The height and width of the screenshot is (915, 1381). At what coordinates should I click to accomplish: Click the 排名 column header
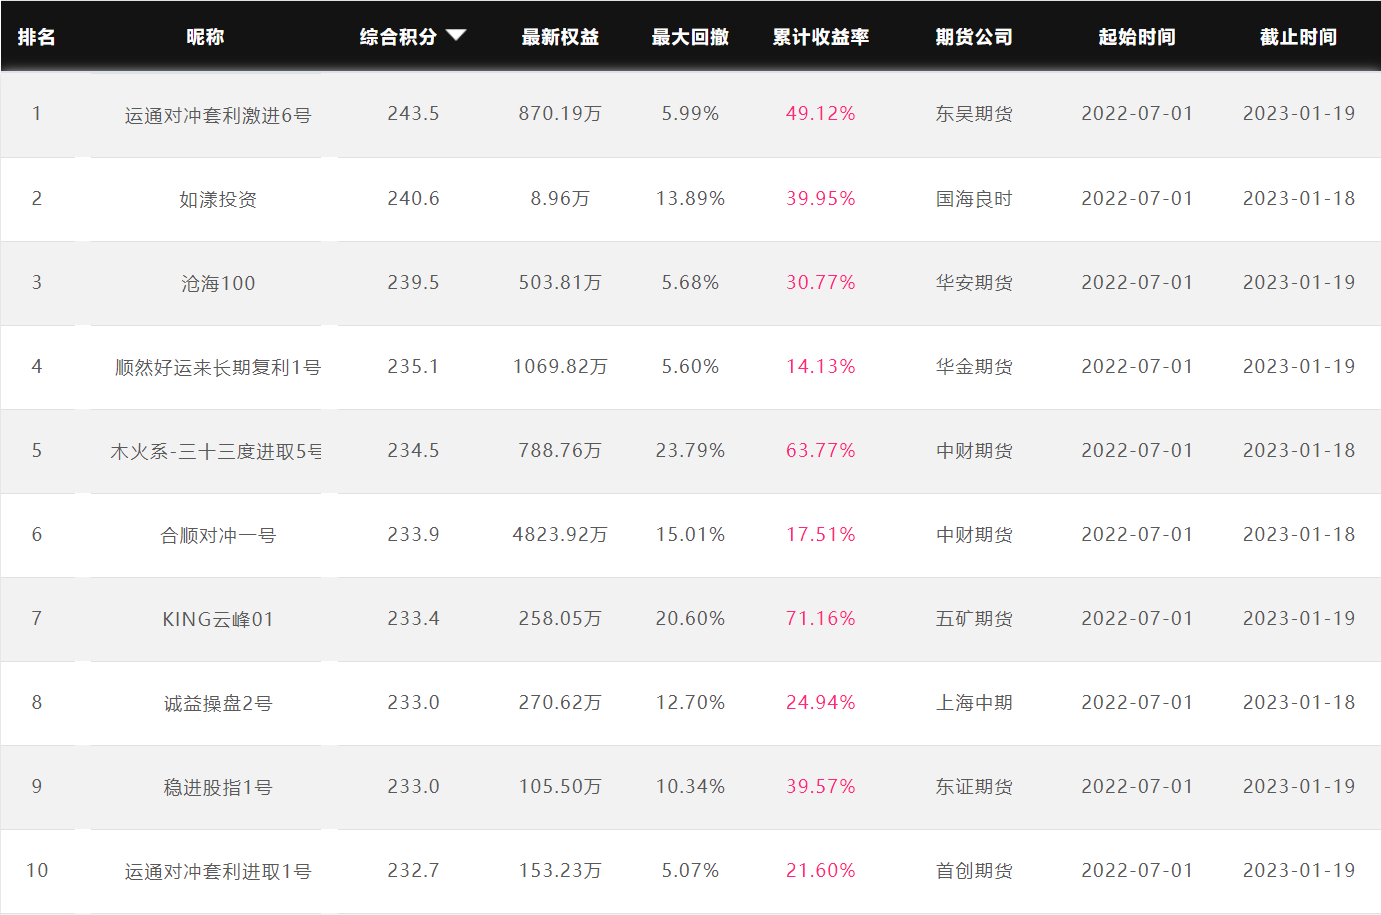pos(37,37)
